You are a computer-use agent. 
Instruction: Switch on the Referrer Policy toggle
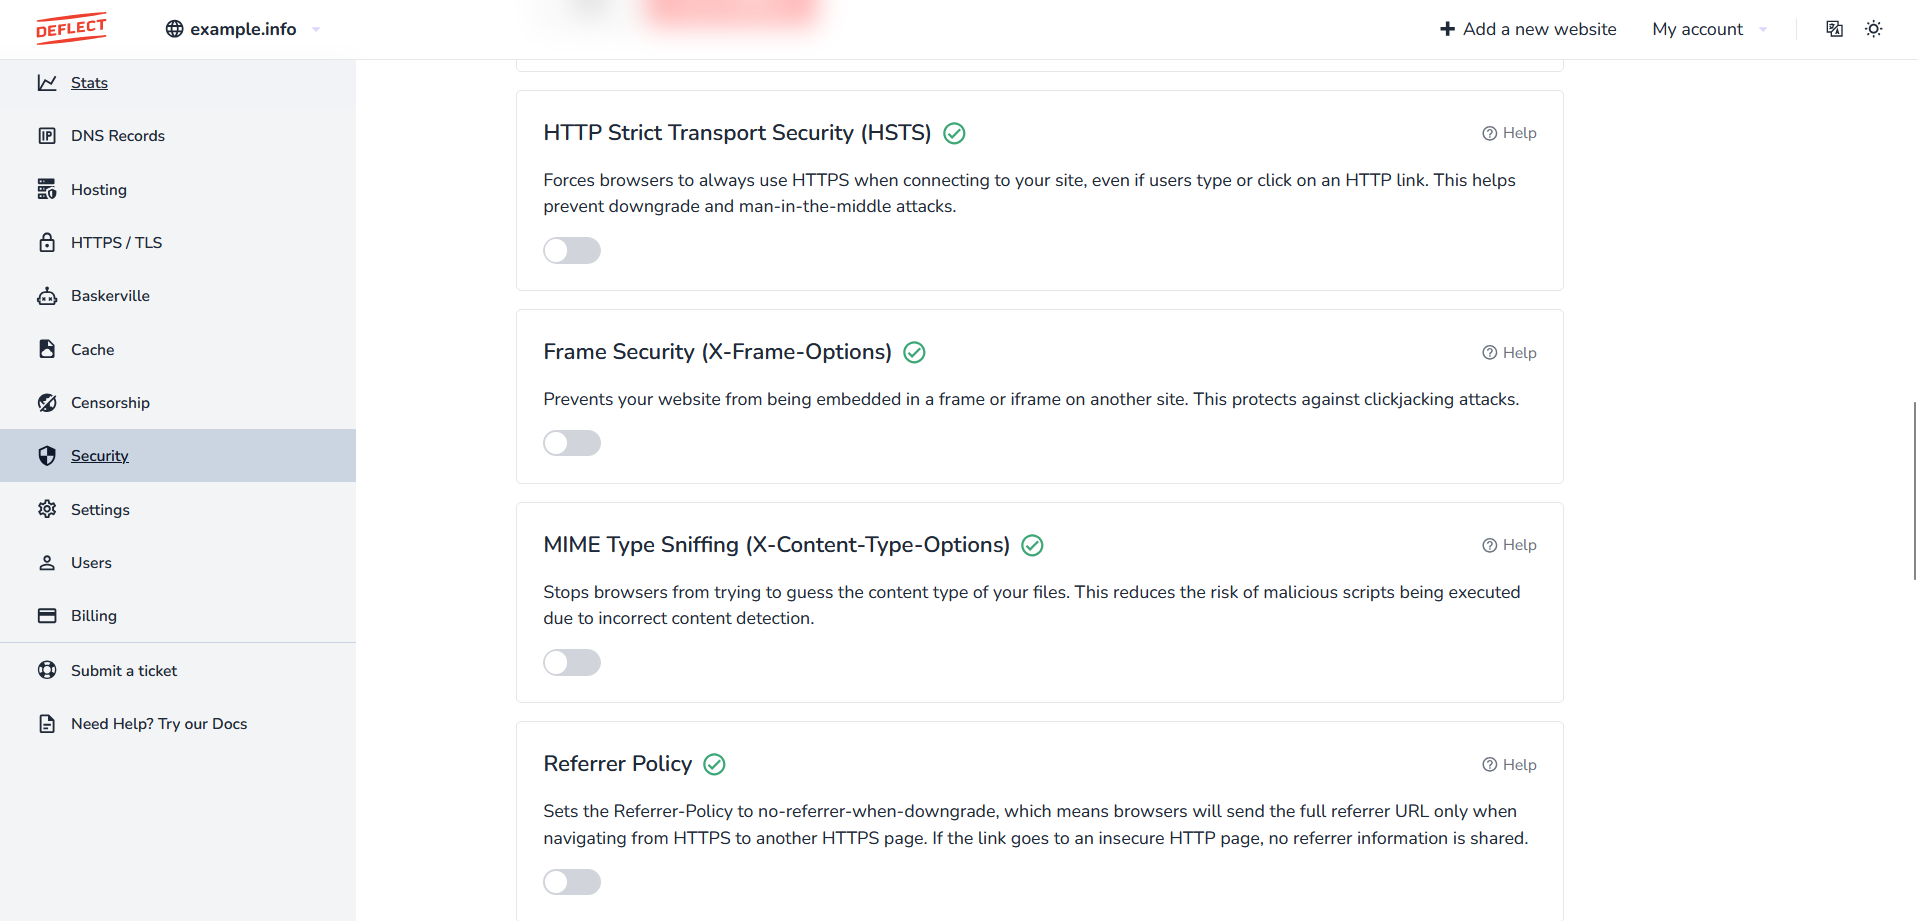[x=572, y=882]
